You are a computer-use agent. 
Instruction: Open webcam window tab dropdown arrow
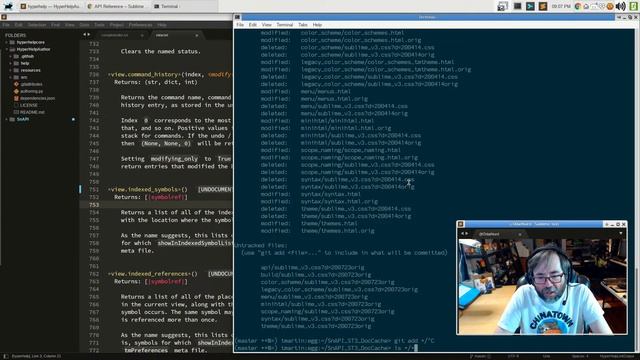621,234
